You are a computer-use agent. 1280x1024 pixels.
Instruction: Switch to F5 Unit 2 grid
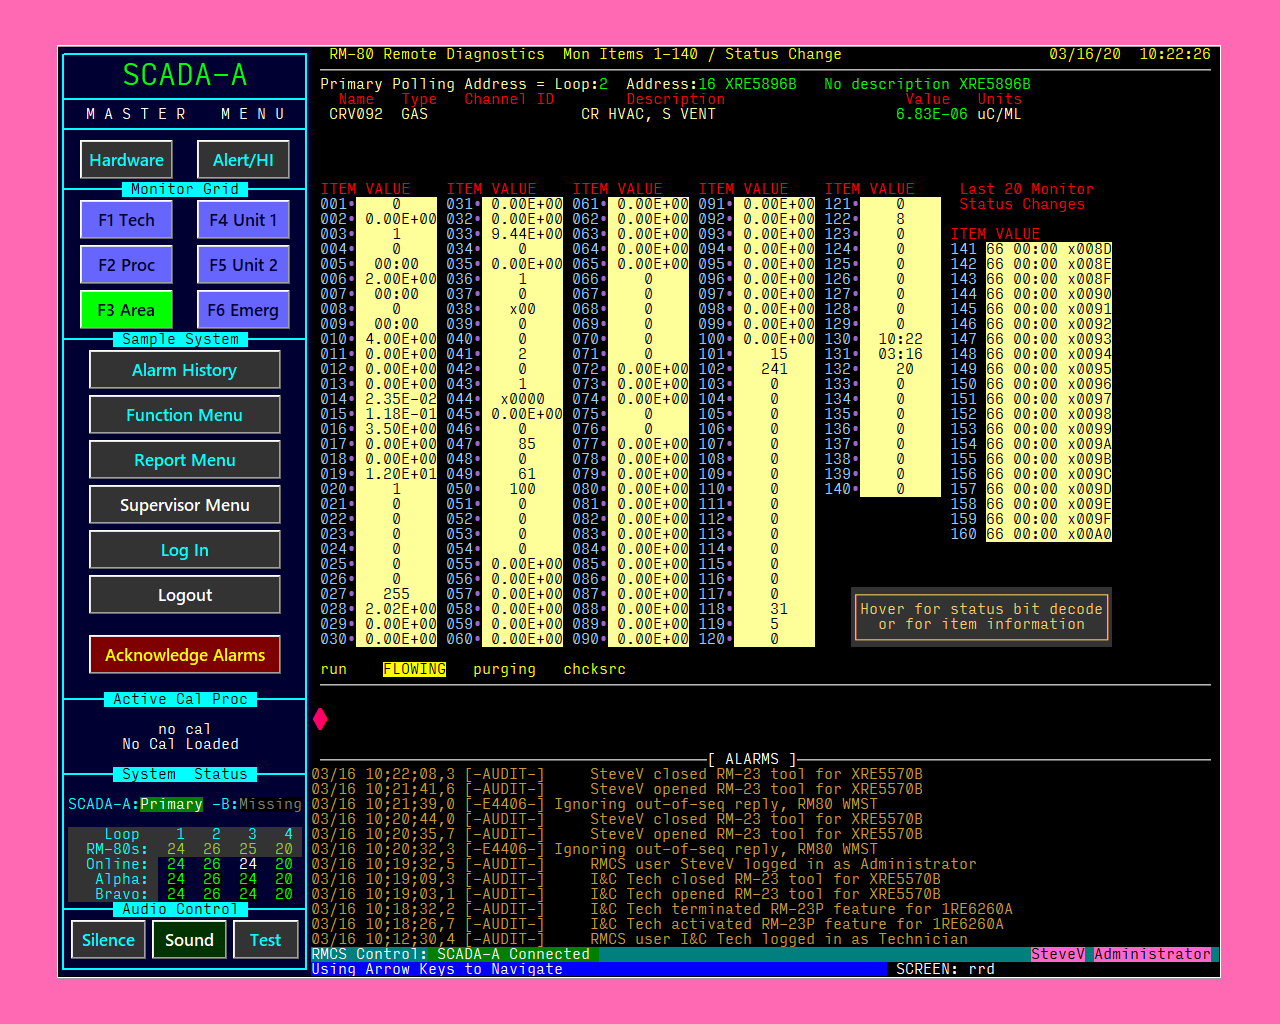[x=243, y=265]
